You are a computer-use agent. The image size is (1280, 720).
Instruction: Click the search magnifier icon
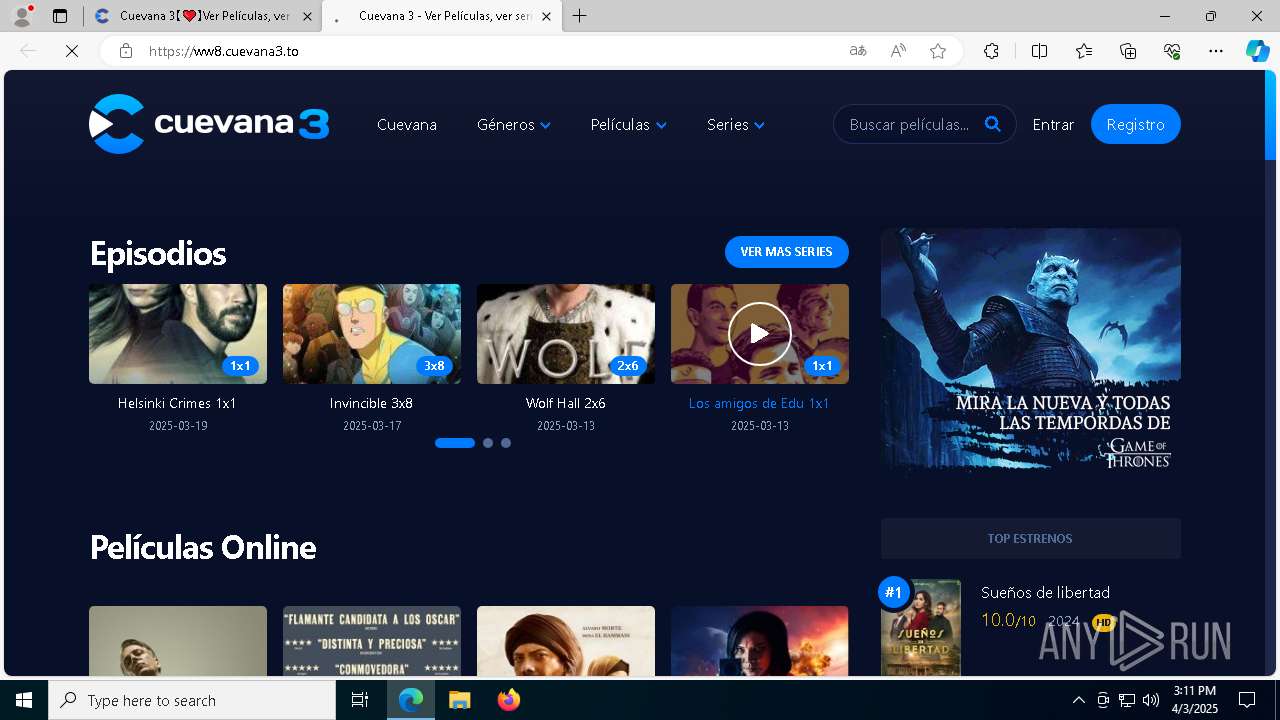[x=992, y=124]
